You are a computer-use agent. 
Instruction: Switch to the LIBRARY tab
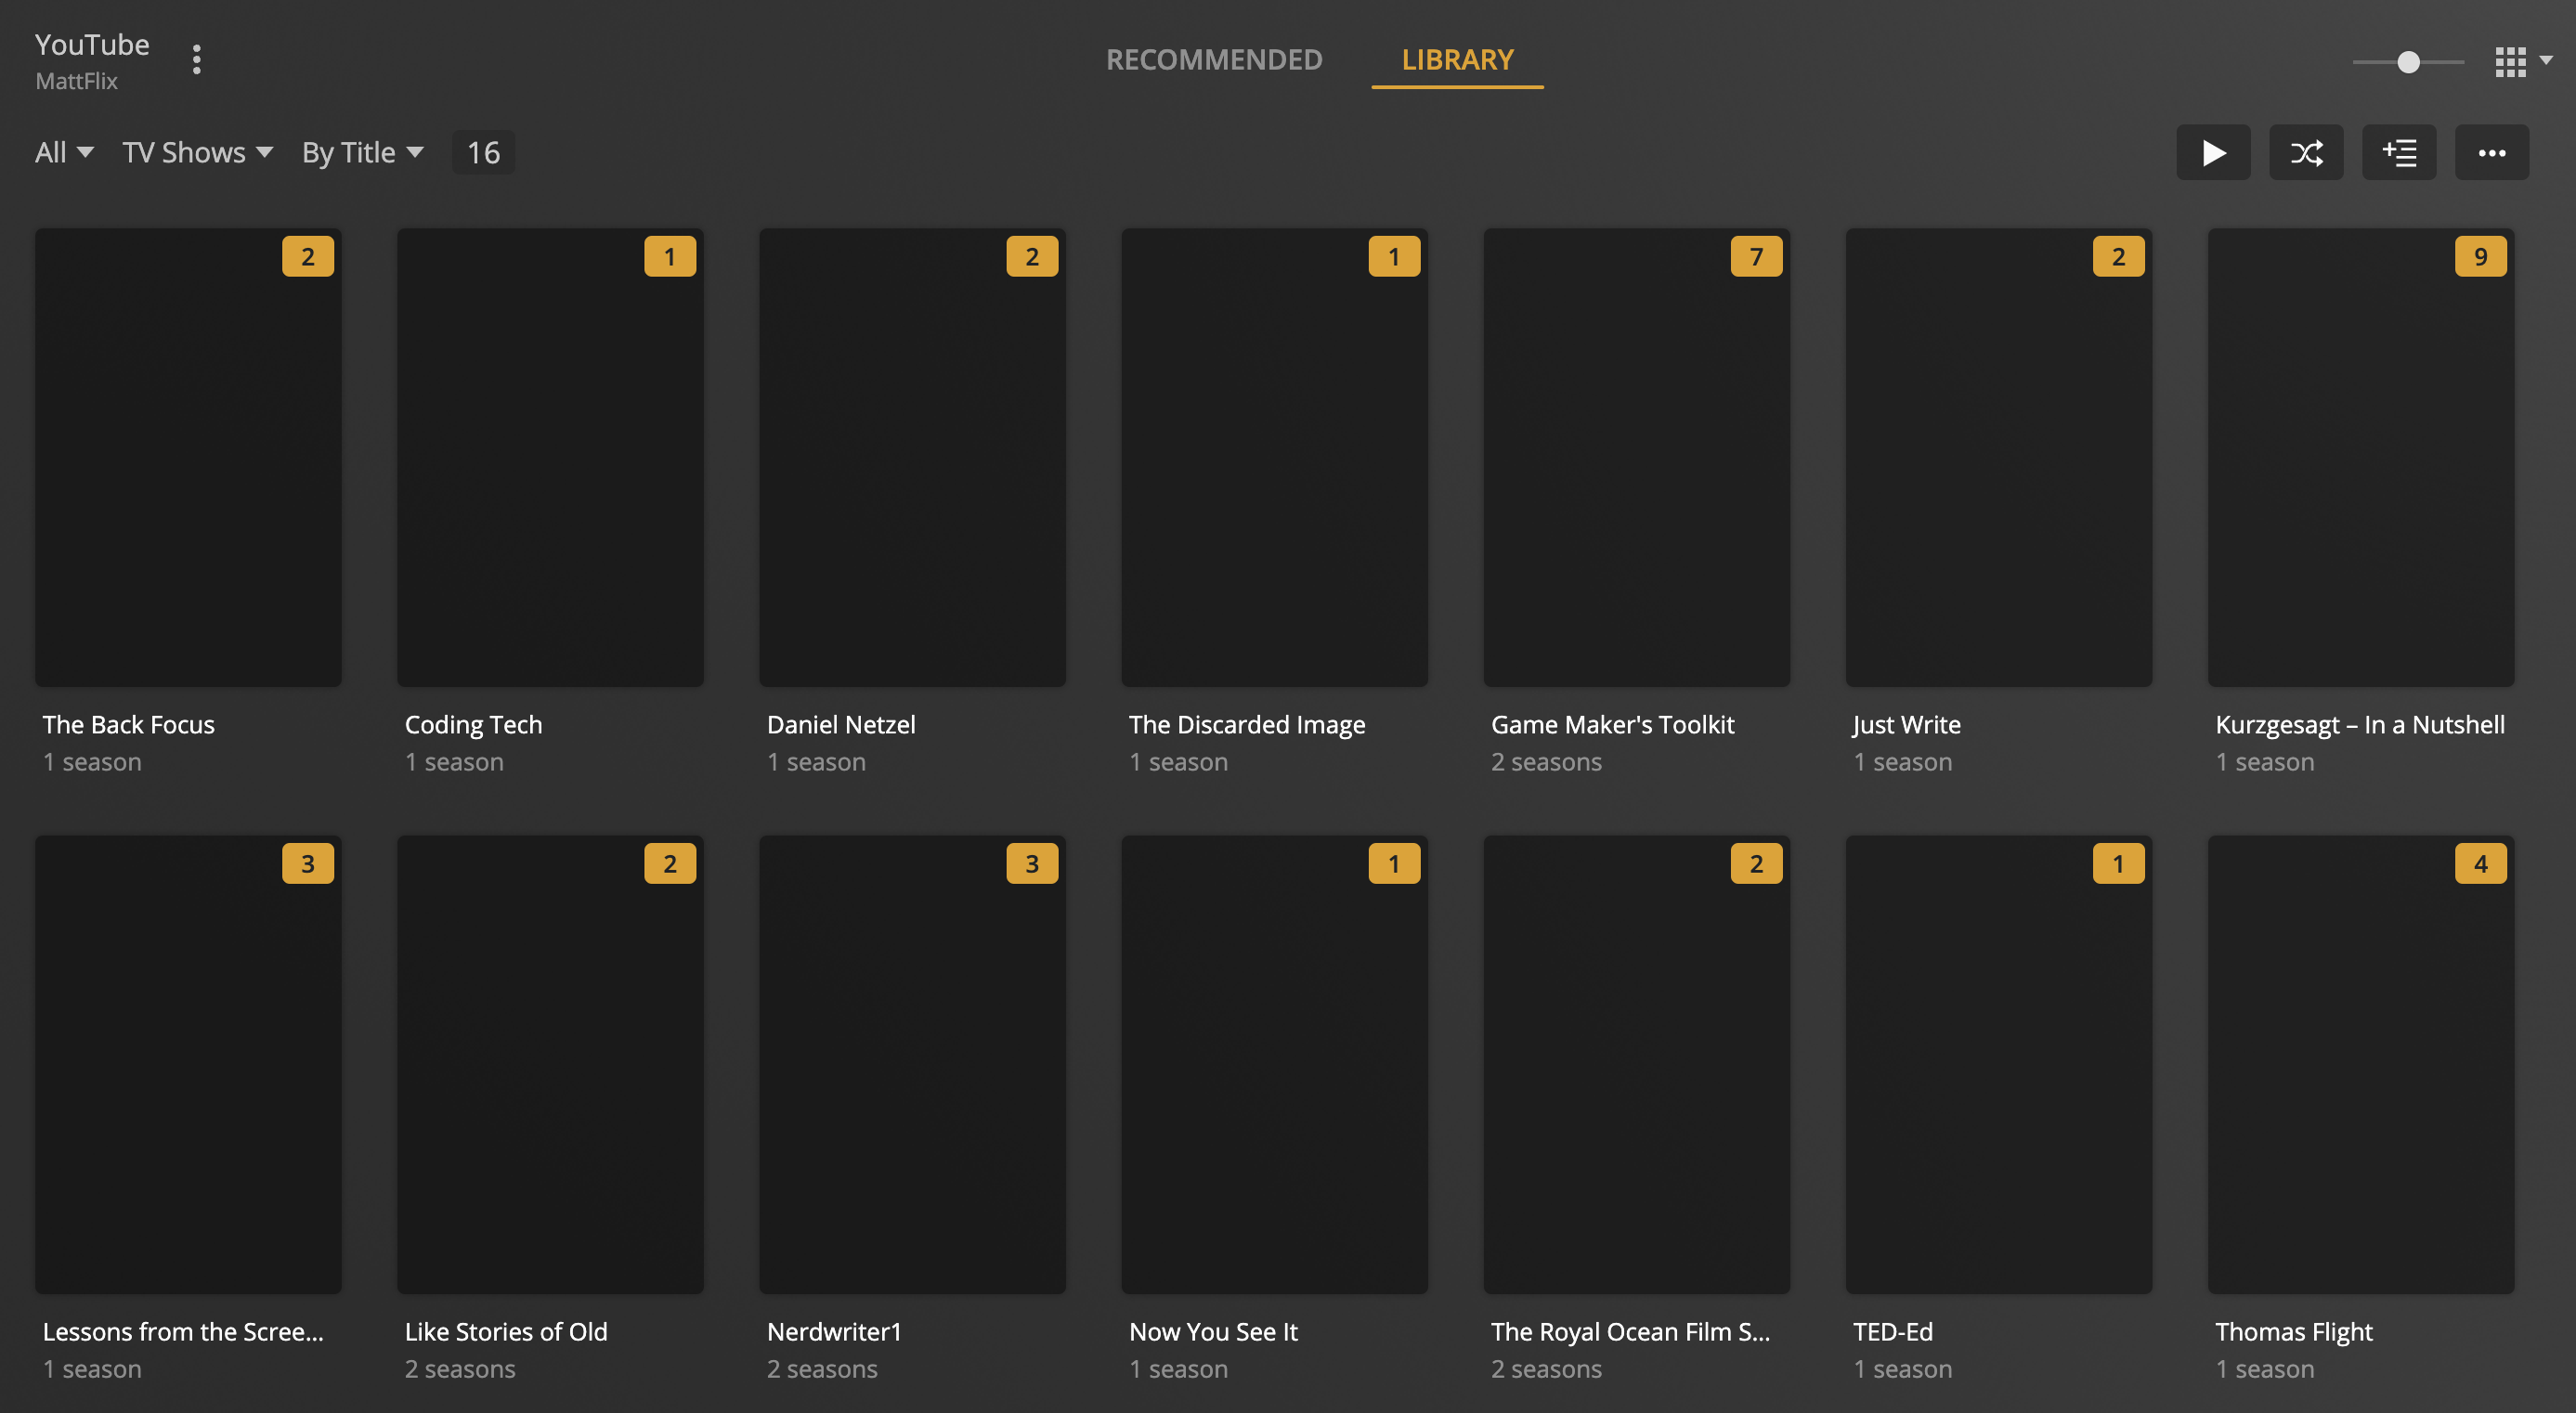click(1457, 58)
